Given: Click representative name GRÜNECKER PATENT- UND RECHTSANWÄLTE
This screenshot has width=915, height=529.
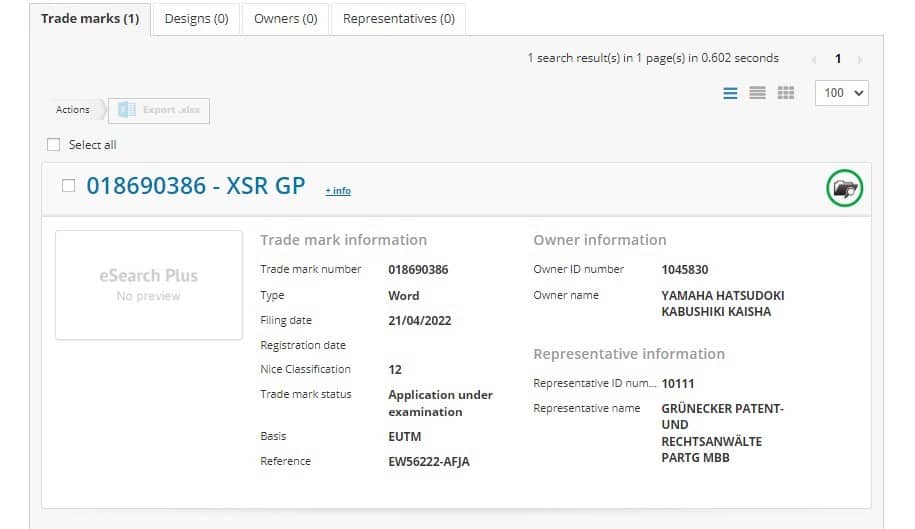Looking at the screenshot, I should 722,433.
